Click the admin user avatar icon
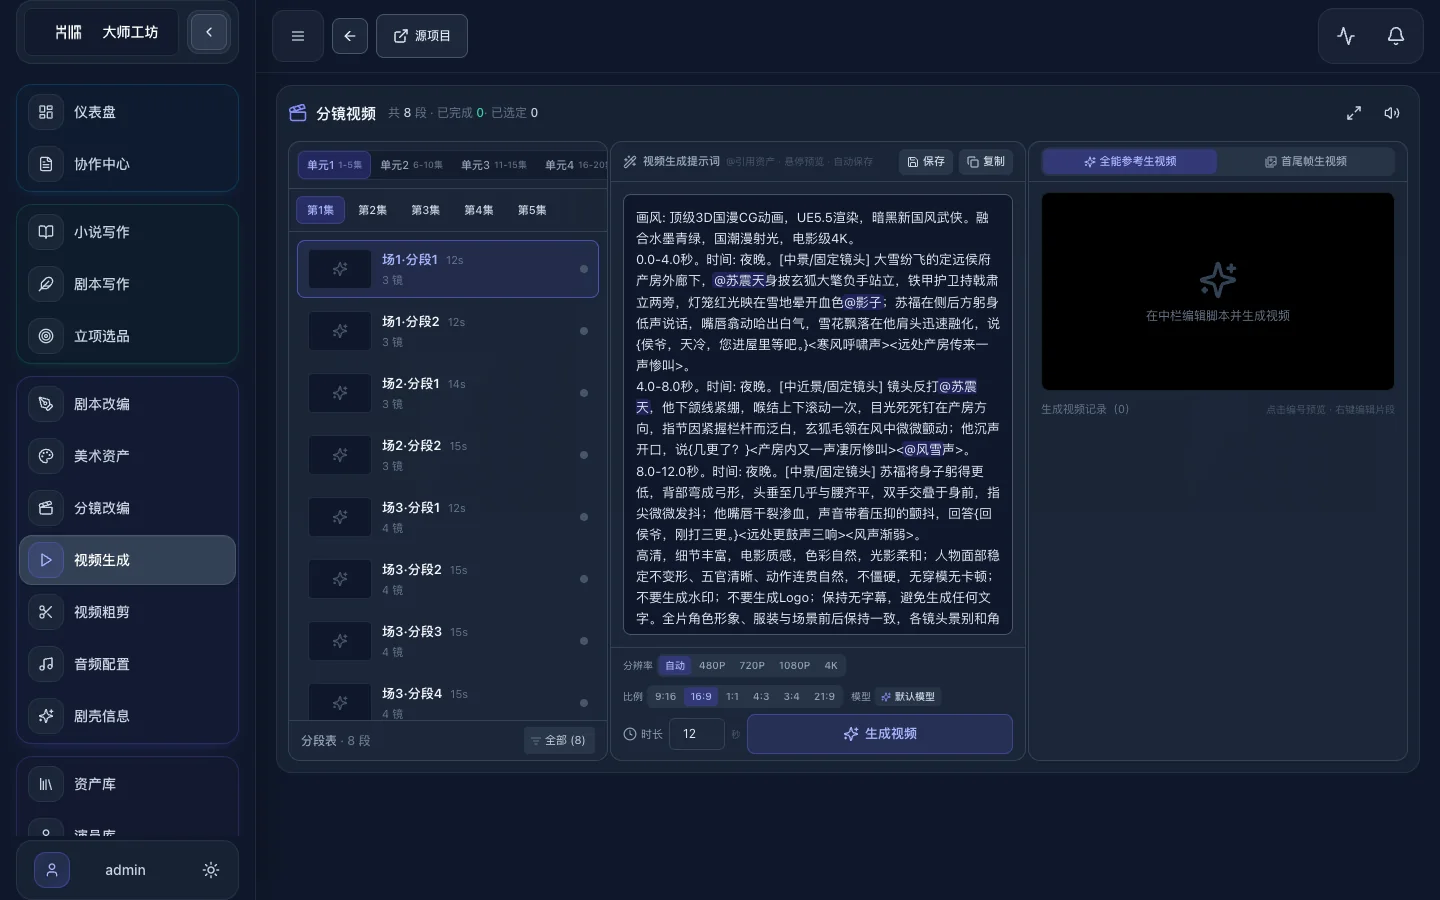 52,870
